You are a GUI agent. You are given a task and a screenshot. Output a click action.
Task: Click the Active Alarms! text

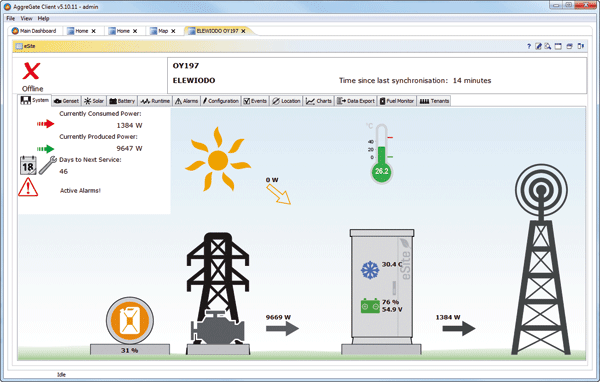pos(80,191)
